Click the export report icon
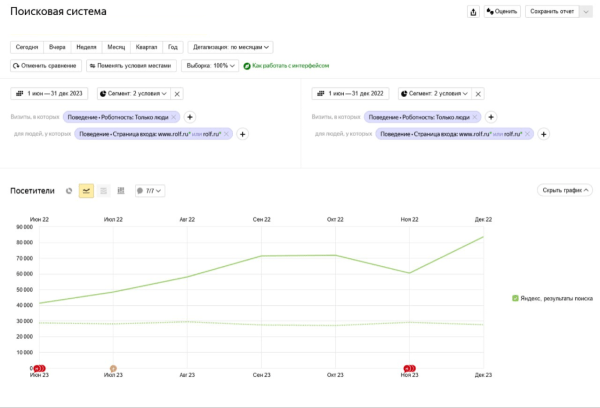 click(x=473, y=12)
